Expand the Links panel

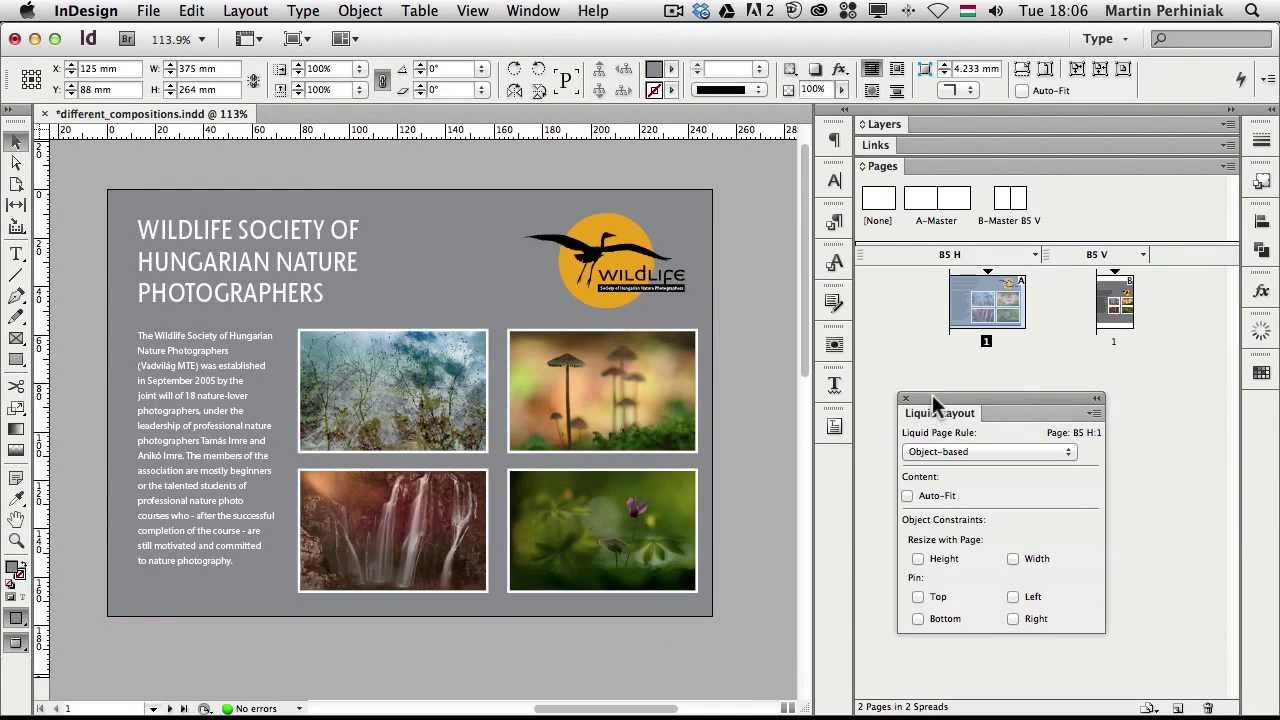pyautogui.click(x=875, y=145)
